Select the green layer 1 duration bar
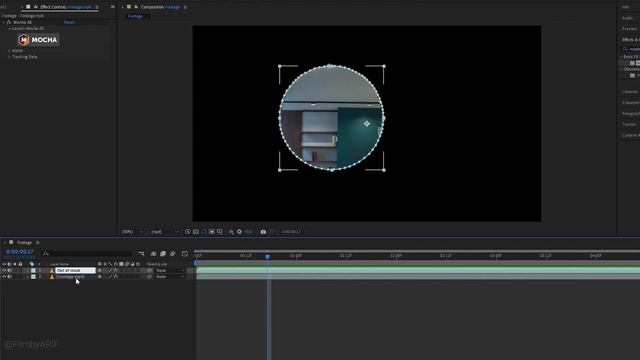 click(418, 270)
